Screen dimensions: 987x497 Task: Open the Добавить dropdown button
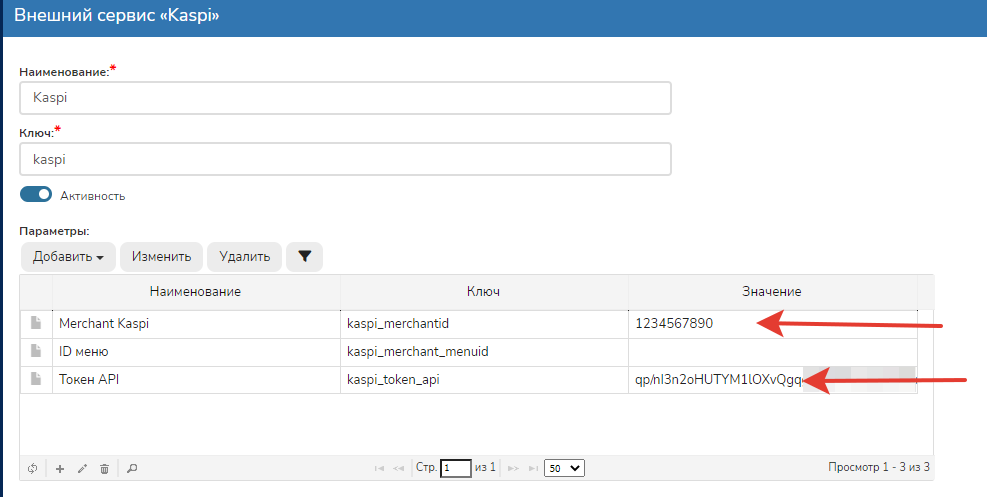coord(68,257)
